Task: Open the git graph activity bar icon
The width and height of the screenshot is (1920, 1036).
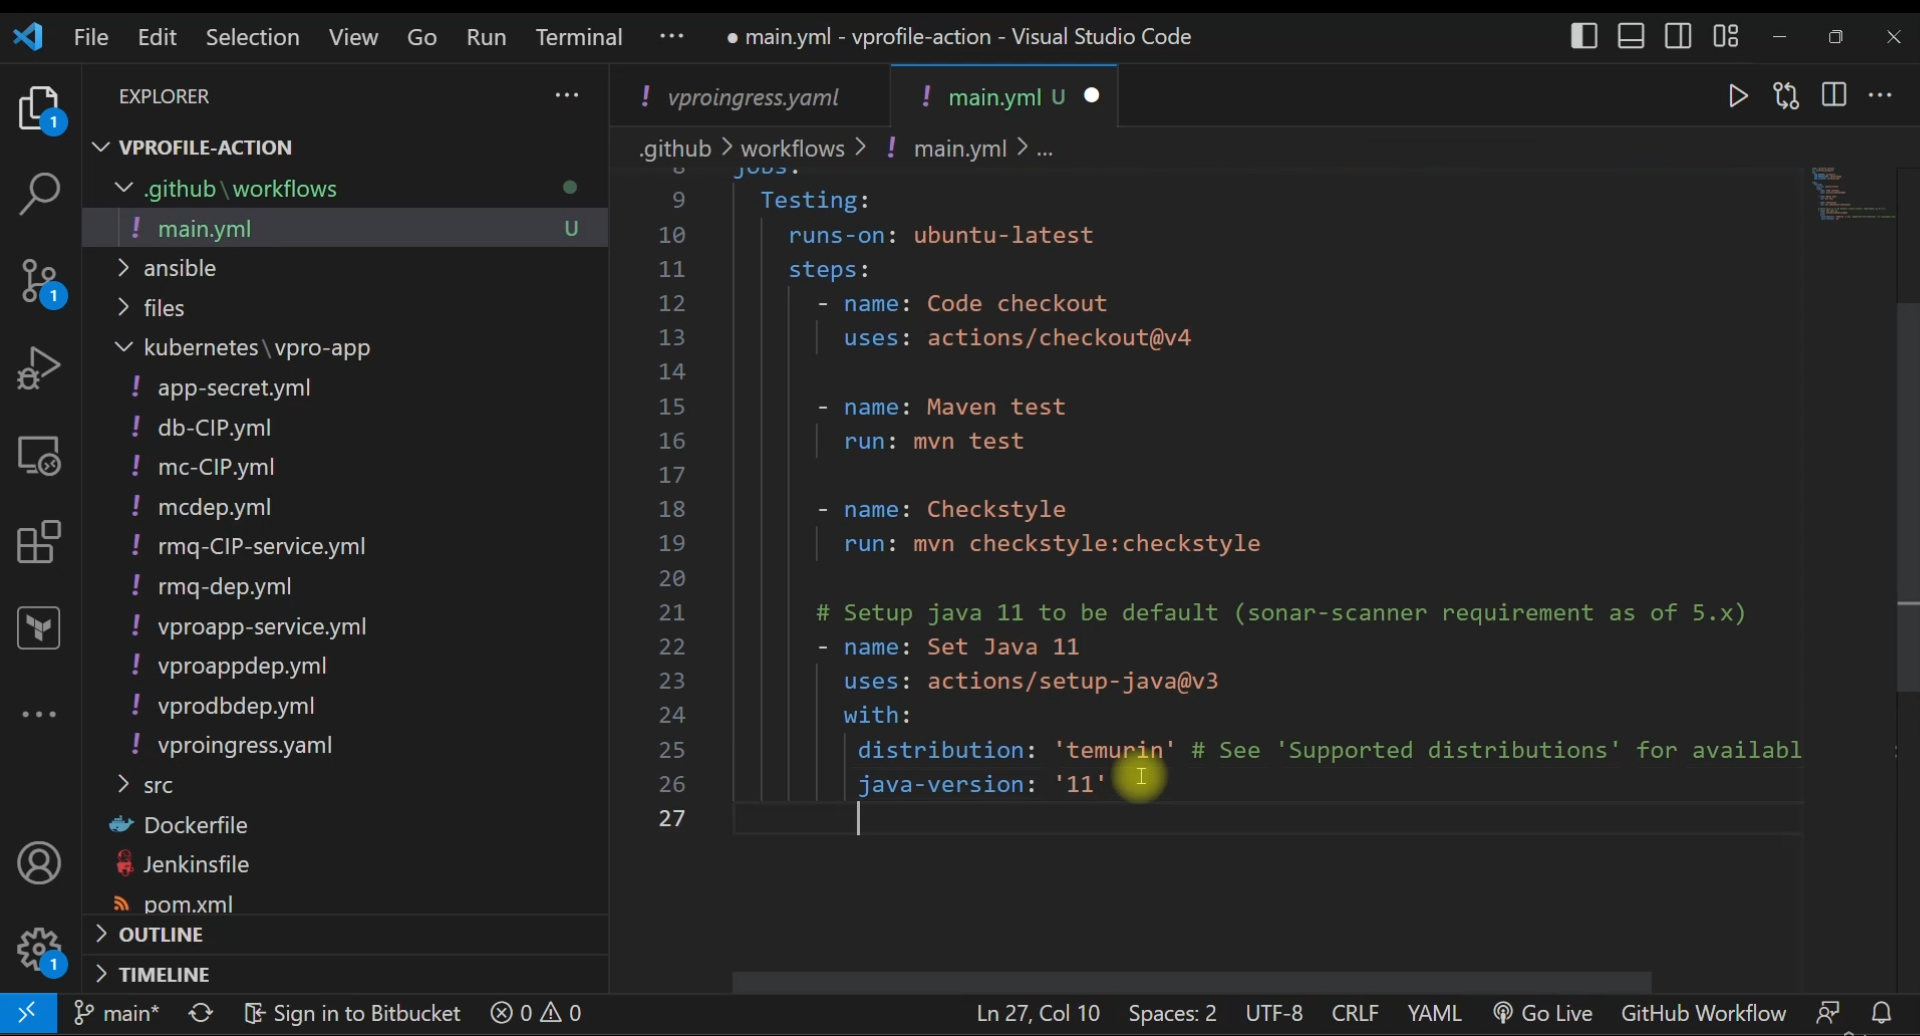Action: pyautogui.click(x=40, y=630)
